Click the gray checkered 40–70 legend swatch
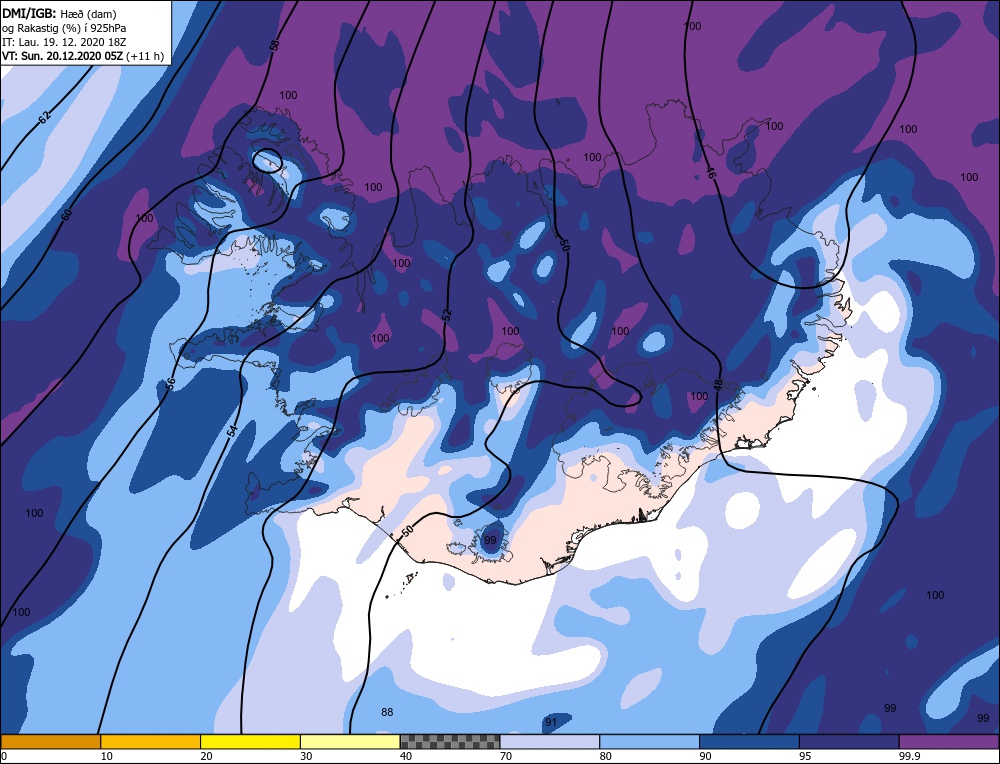 coord(450,741)
